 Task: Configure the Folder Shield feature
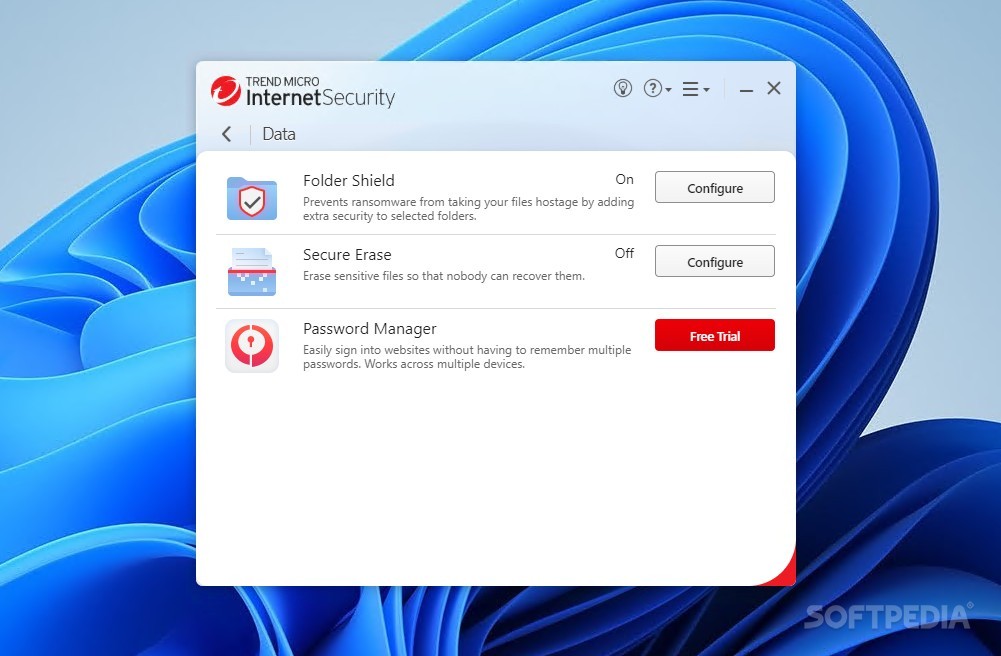tap(714, 188)
